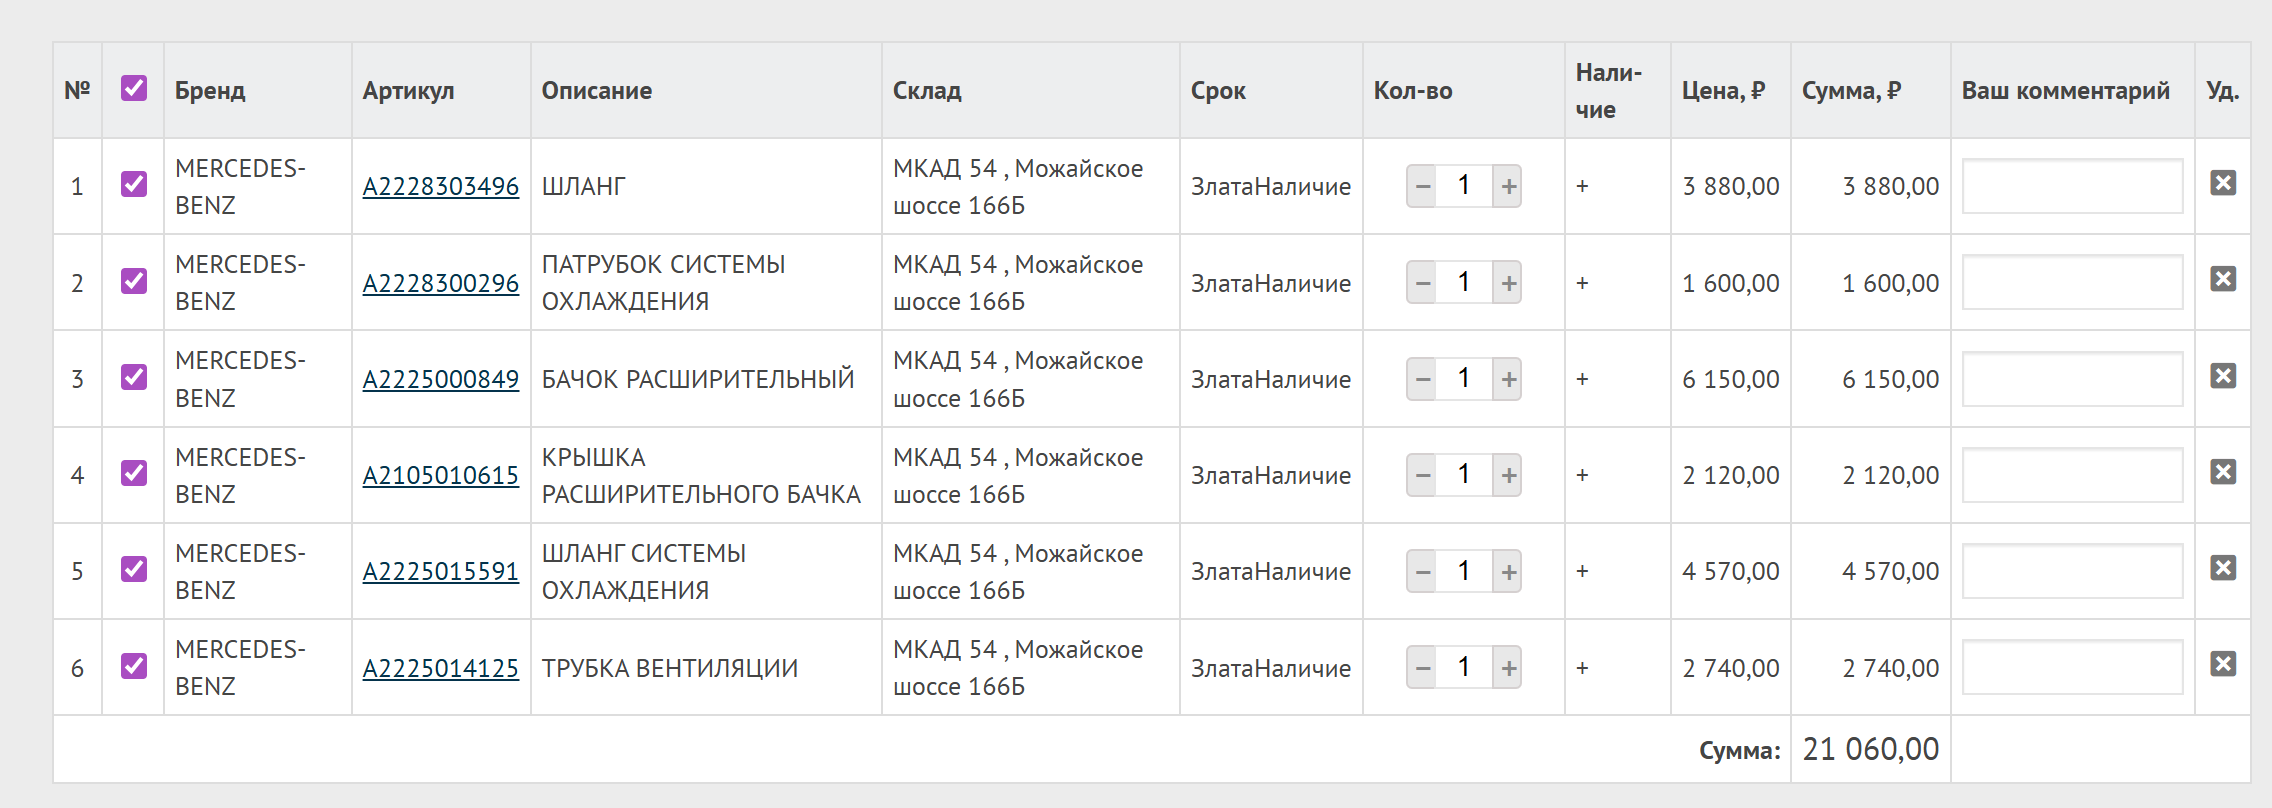Viewport: 2272px width, 808px height.
Task: Increase quantity for ТРУБКА ВЕНТИЛЯЦИИ
Action: (x=1508, y=668)
